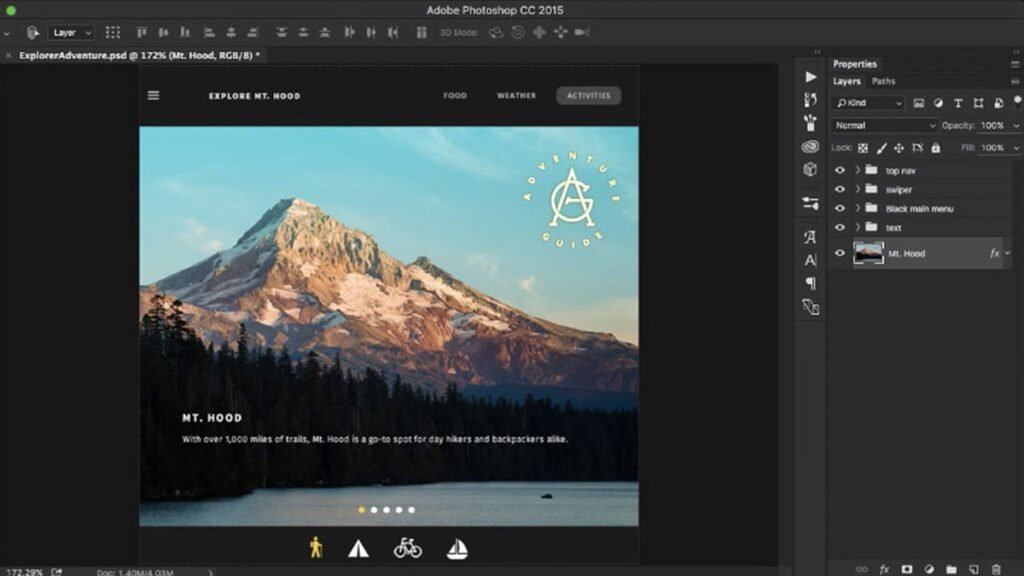Switch to the Paths tab
The height and width of the screenshot is (576, 1024).
tap(883, 82)
